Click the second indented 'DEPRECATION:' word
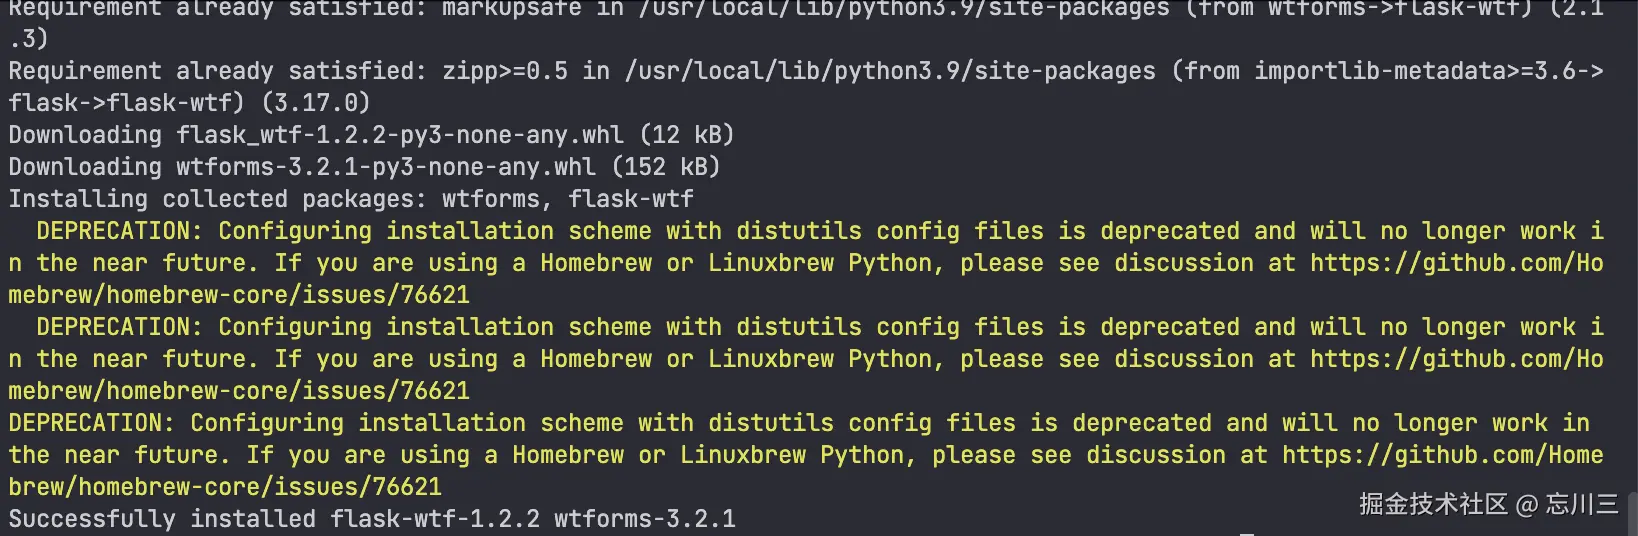This screenshot has height=536, width=1638. coord(119,327)
